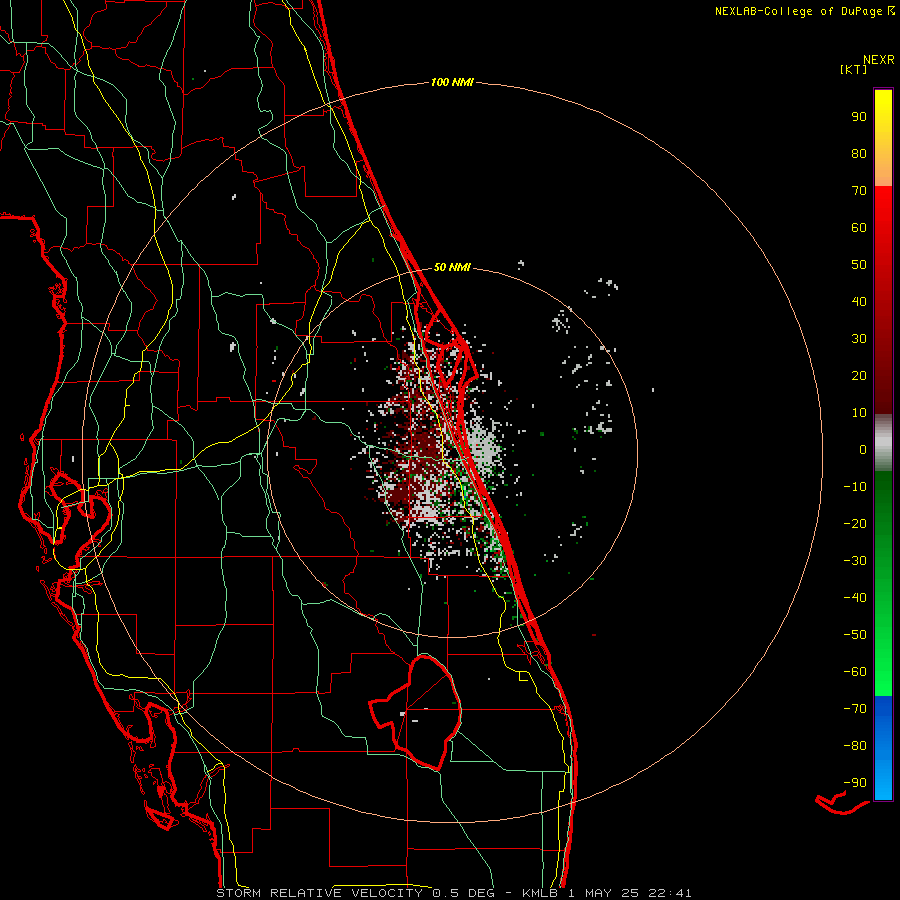Click the -20 value on velocity scale
The width and height of the screenshot is (900, 900).
tap(855, 523)
